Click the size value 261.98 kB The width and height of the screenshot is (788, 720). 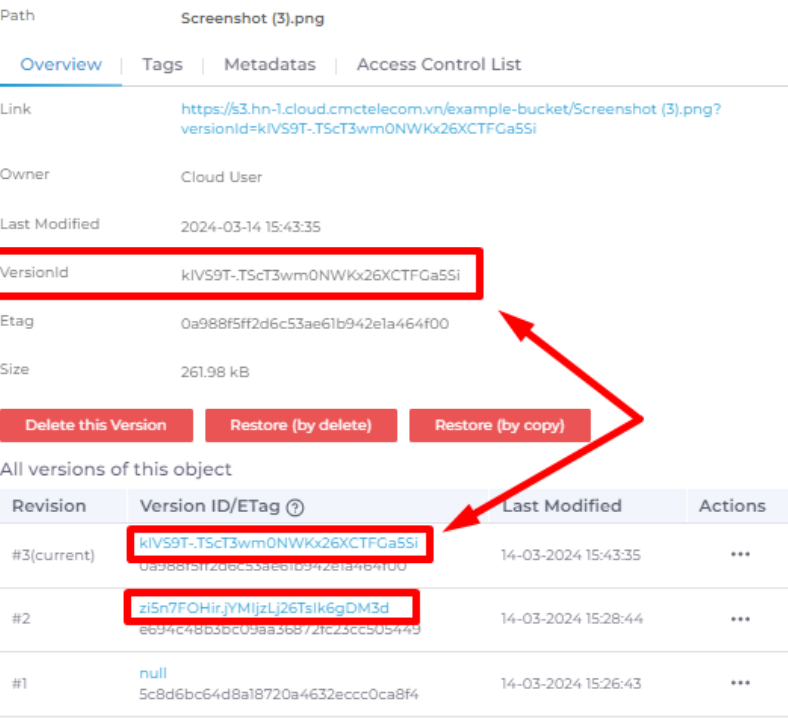pyautogui.click(x=215, y=372)
